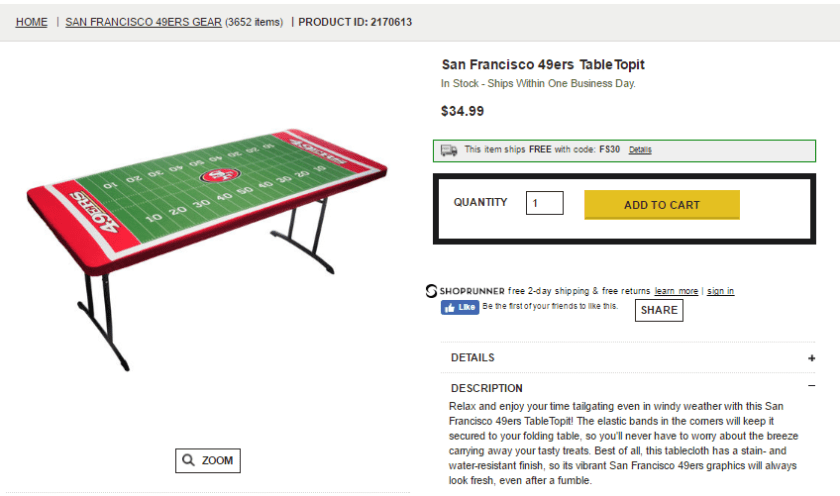The width and height of the screenshot is (840, 496).
Task: Click the ShopRunner sign in link
Action: pos(720,291)
